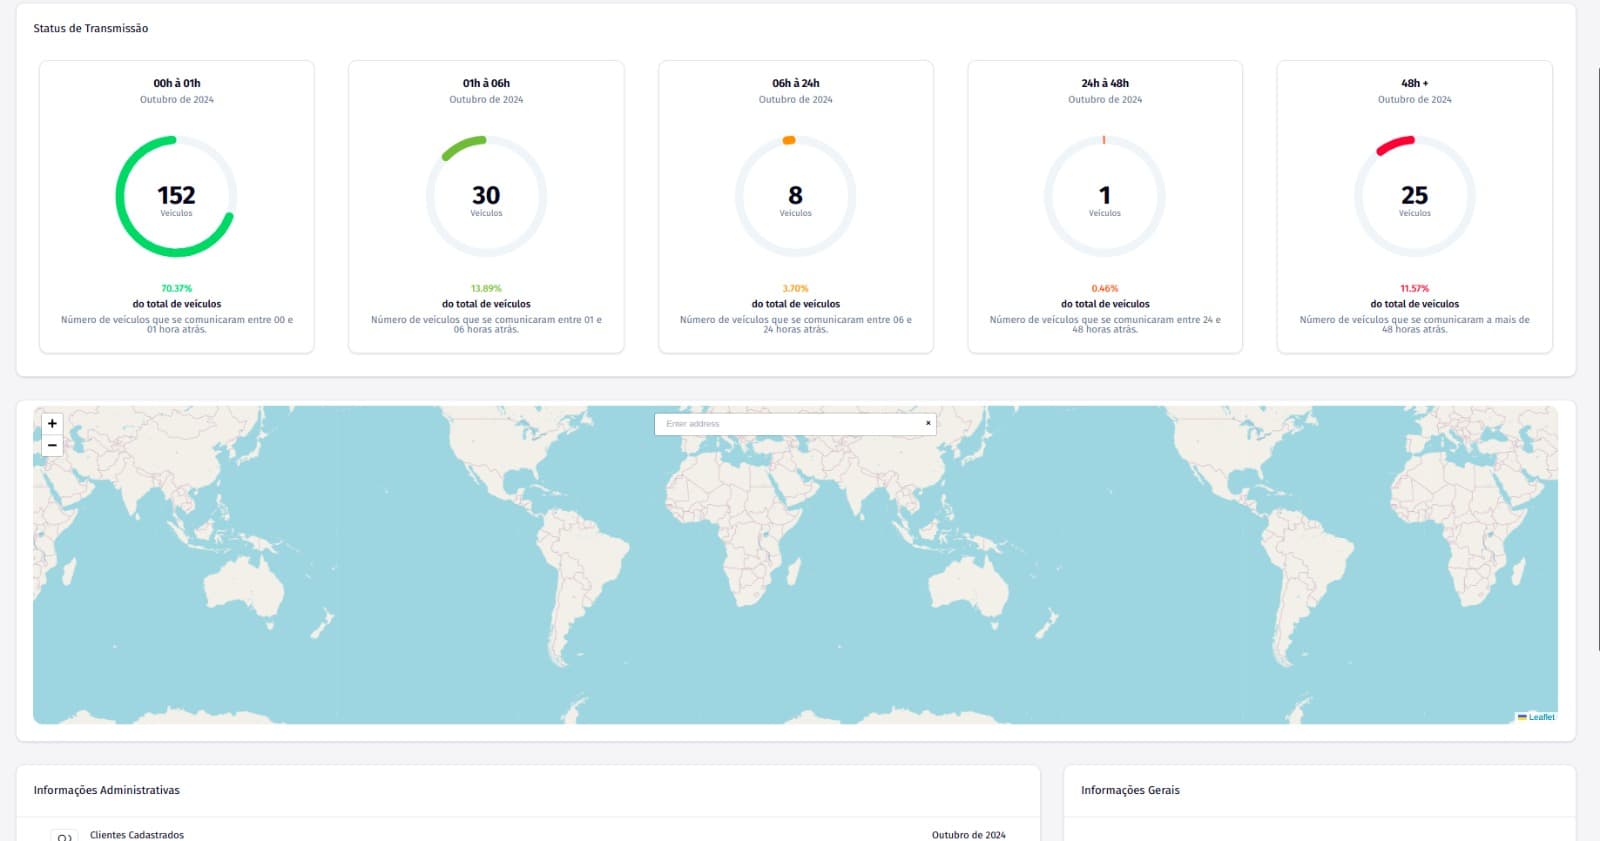Click the 70.37% percentage value
The width and height of the screenshot is (1600, 841).
[176, 288]
